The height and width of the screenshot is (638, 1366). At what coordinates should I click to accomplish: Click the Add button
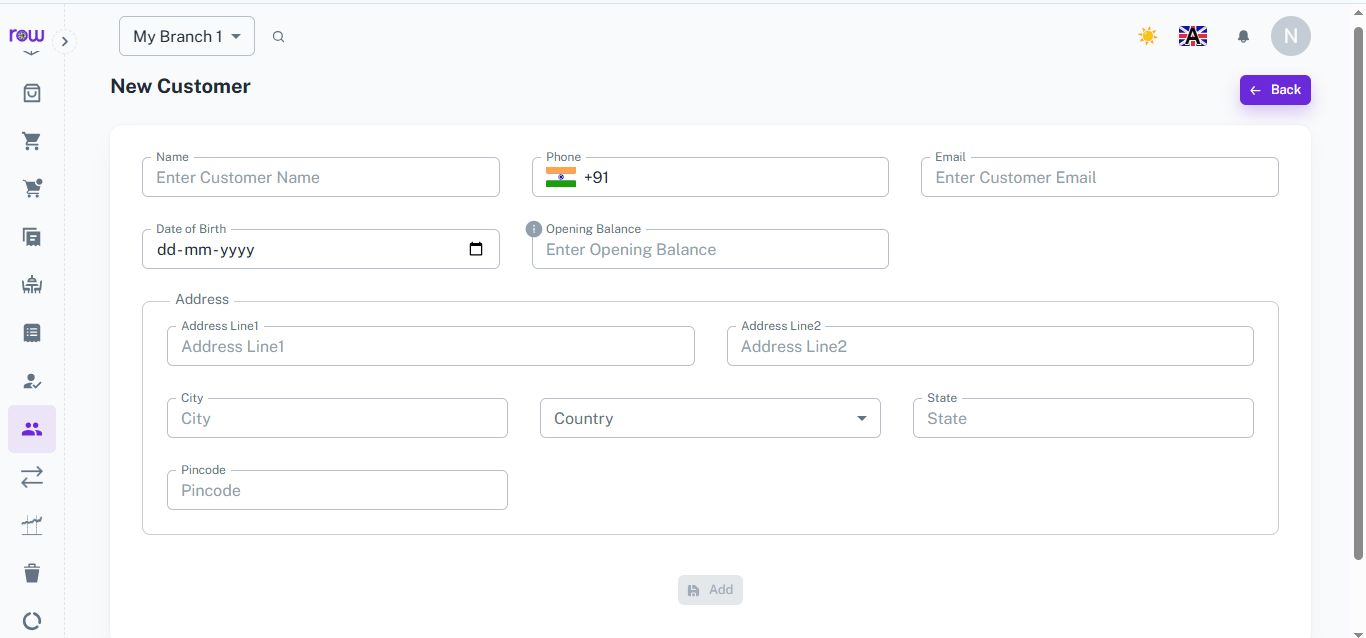pos(710,590)
